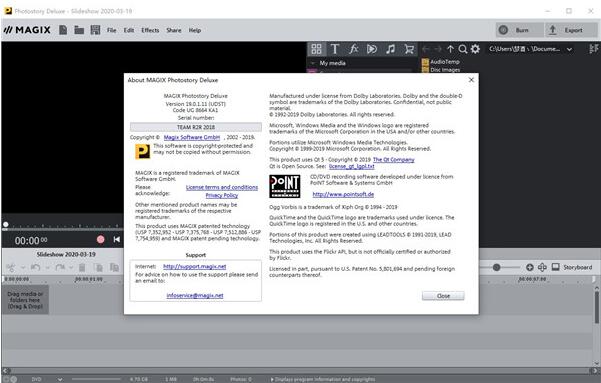
Task: Open the transitions/templates play-arrow tab
Action: (372, 49)
